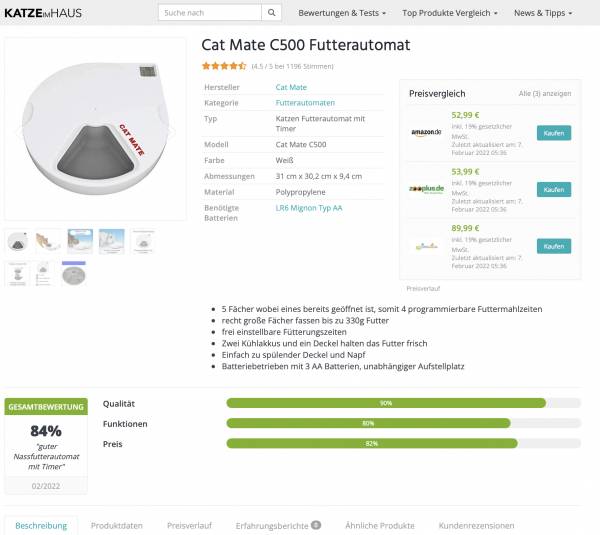Click the star rating icons
Viewport: 600px width, 535px height.
tap(224, 66)
